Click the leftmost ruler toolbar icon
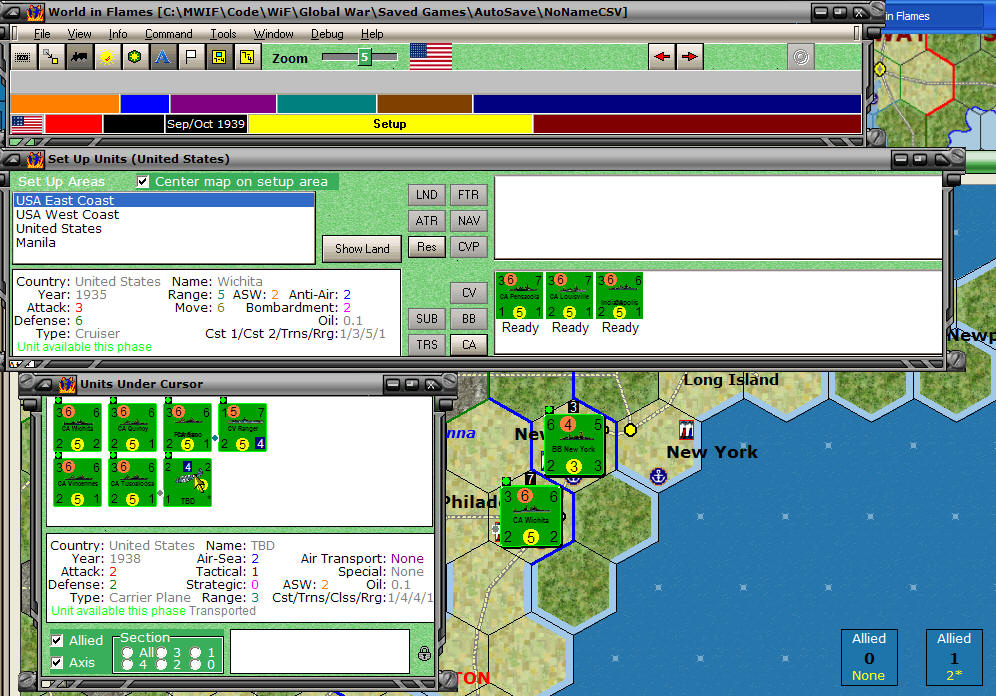The image size is (996, 696). click(x=23, y=57)
